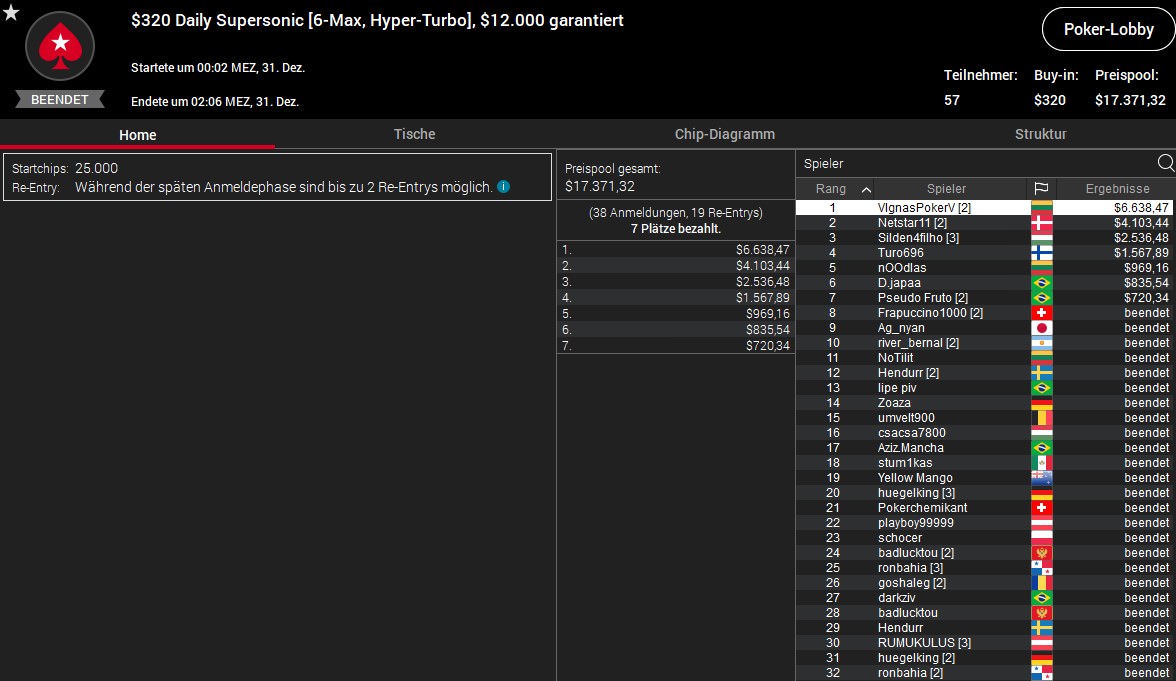Select the first place prize row
This screenshot has height=681, width=1176.
675,249
